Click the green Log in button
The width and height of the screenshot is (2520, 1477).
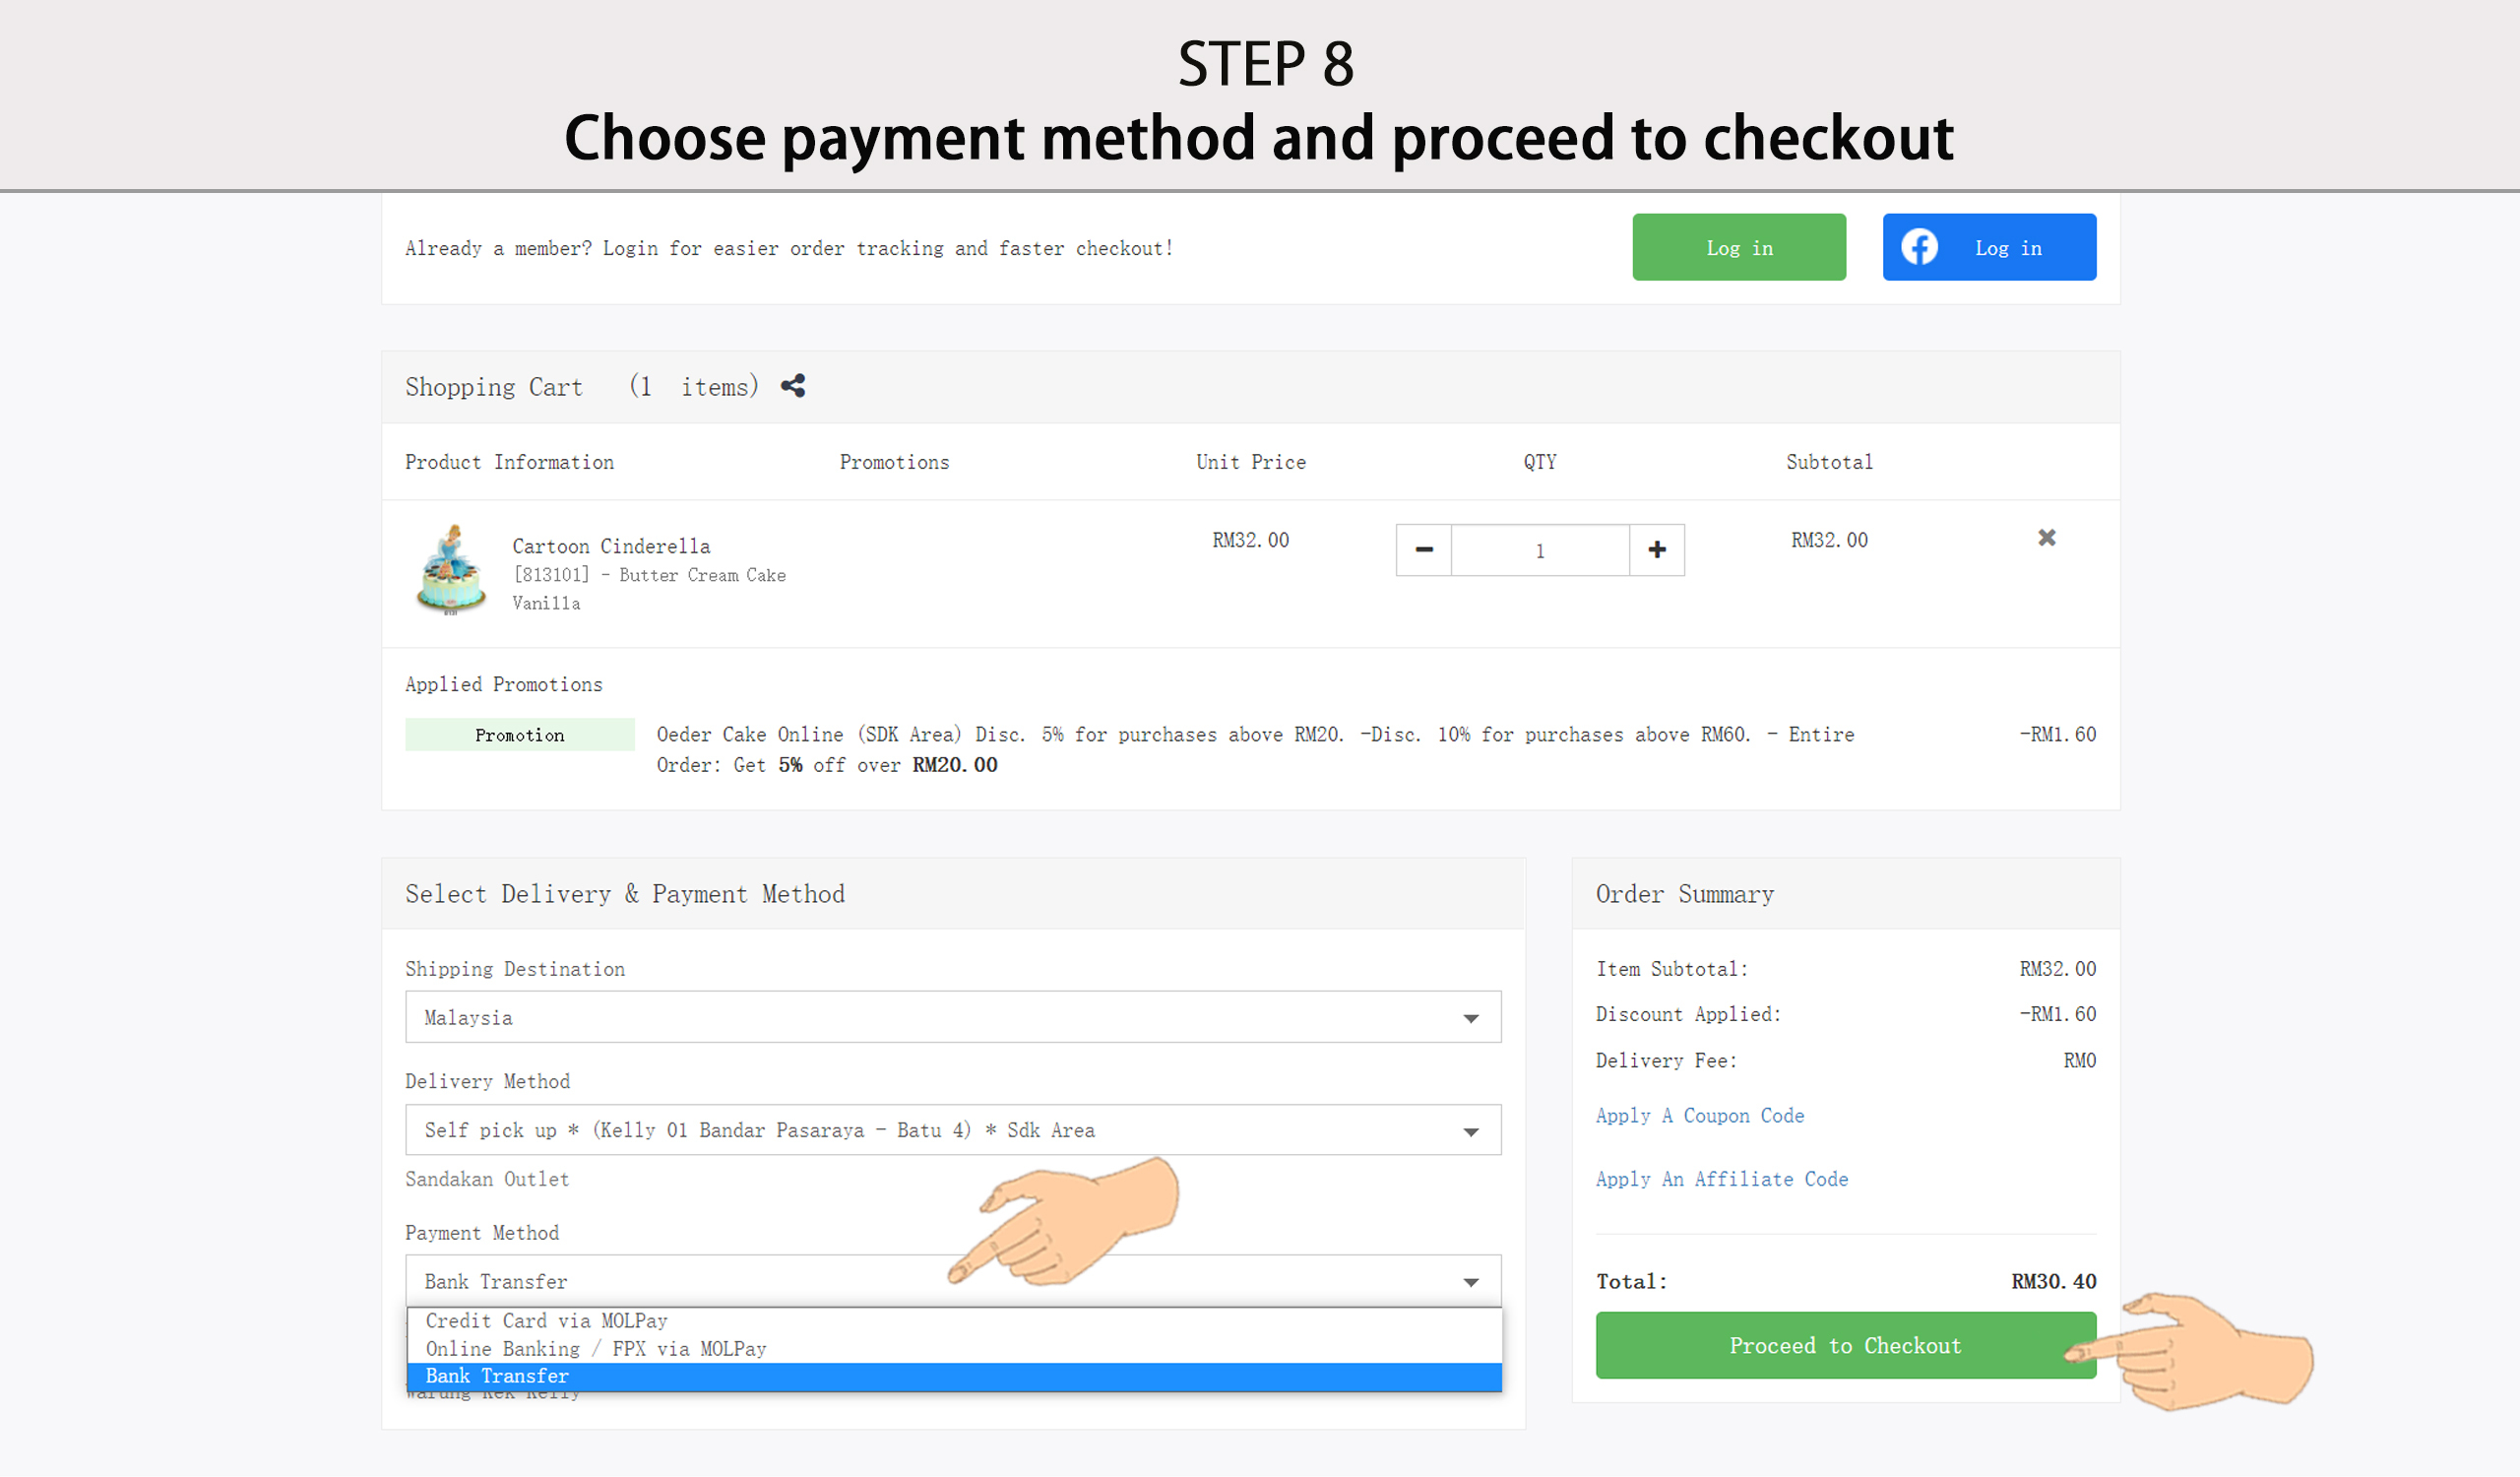tap(1738, 248)
